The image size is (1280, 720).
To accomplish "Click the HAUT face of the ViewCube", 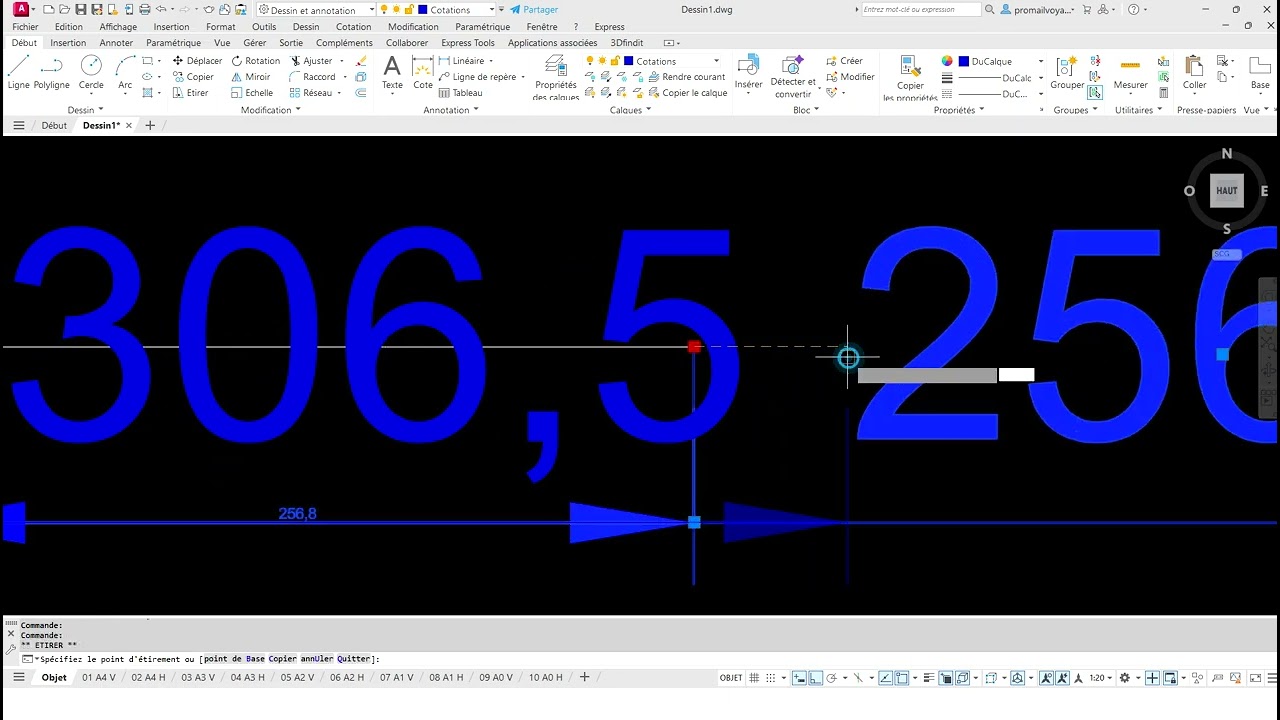I will [1227, 190].
